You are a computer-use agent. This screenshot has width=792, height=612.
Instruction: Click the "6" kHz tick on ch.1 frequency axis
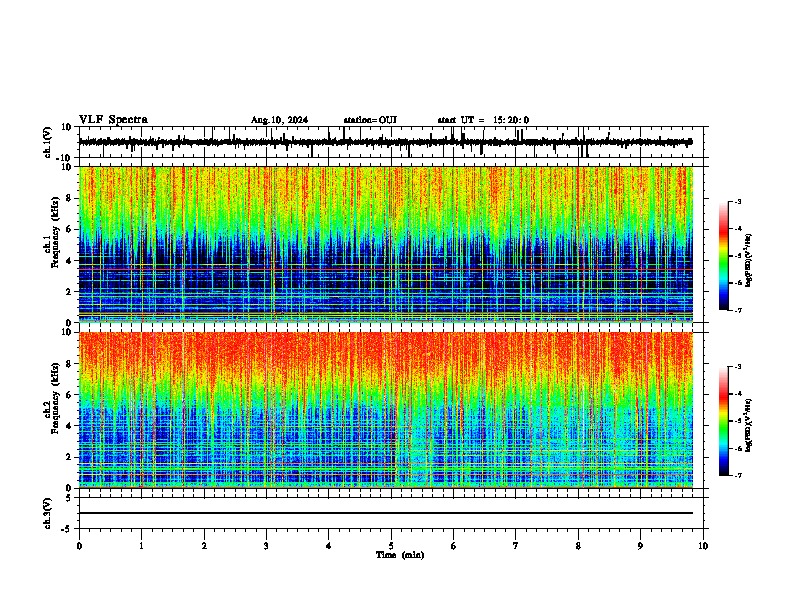tap(70, 229)
